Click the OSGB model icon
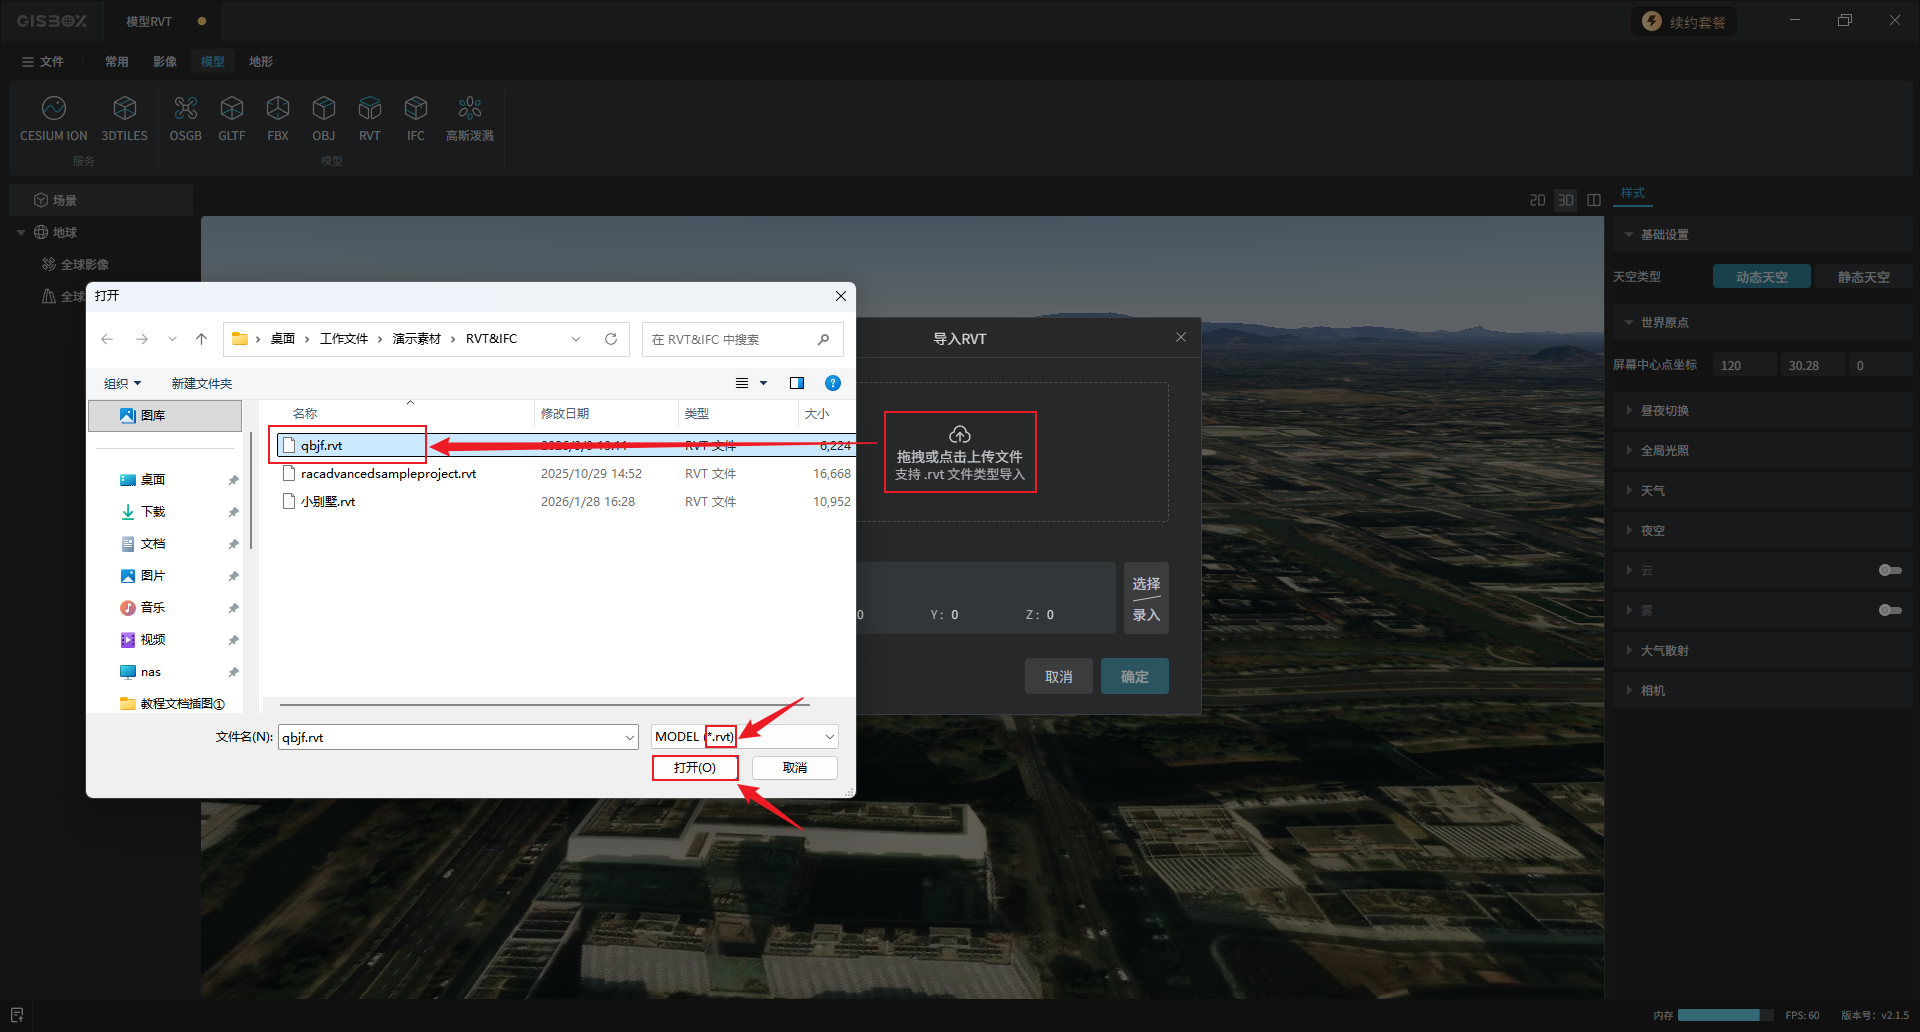Image resolution: width=1920 pixels, height=1032 pixels. tap(185, 108)
